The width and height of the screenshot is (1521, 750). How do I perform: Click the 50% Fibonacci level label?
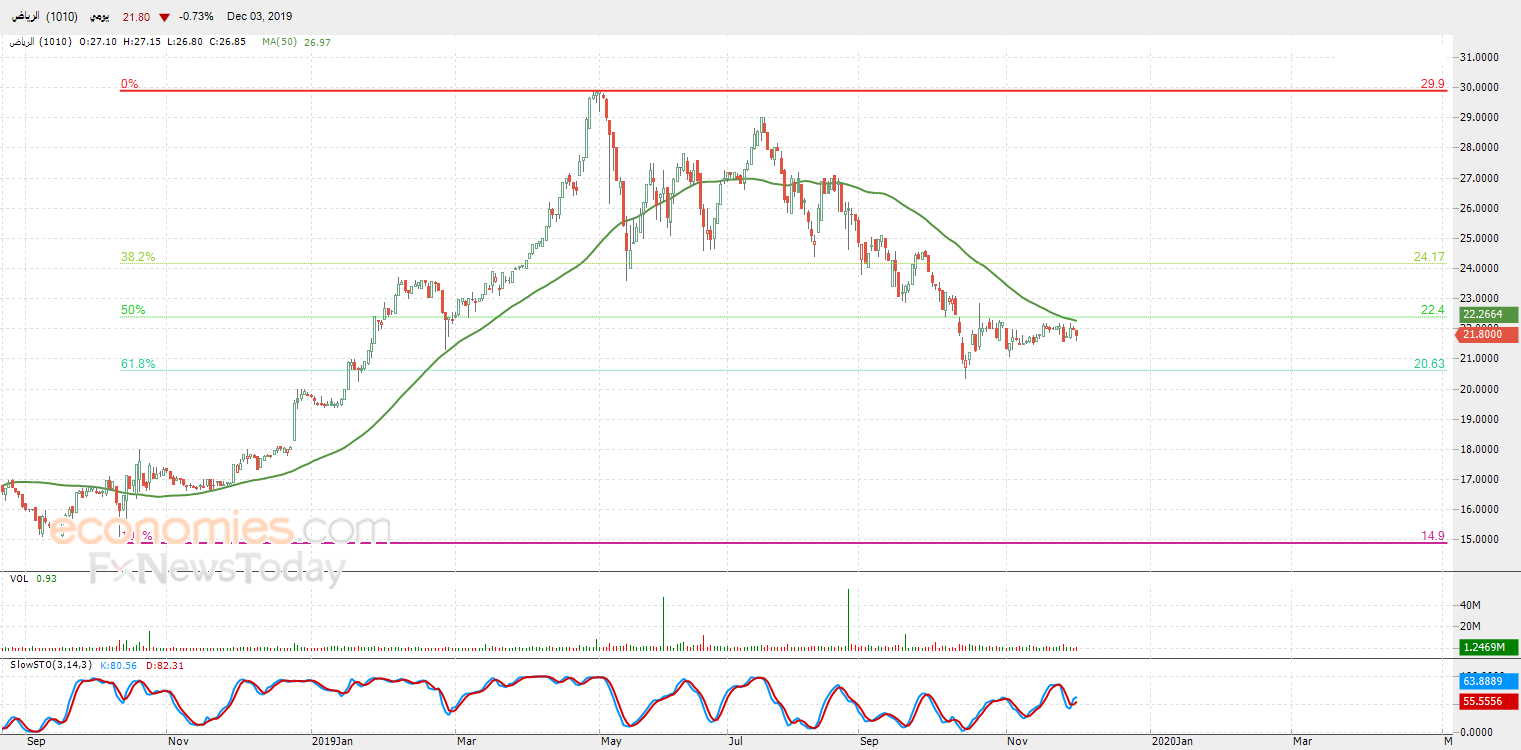pos(133,310)
